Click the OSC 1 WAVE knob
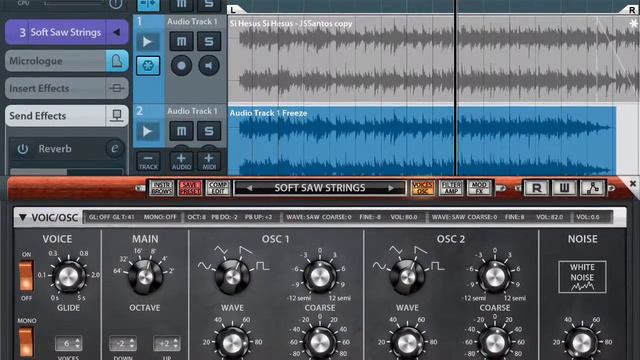Image resolution: width=640 pixels, height=360 pixels. (232, 278)
